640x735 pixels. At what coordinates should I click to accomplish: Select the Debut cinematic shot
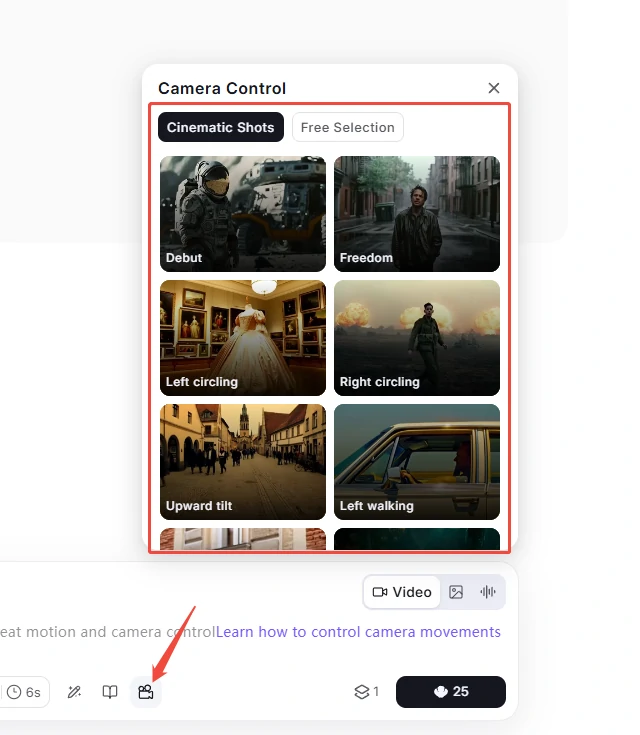243,214
